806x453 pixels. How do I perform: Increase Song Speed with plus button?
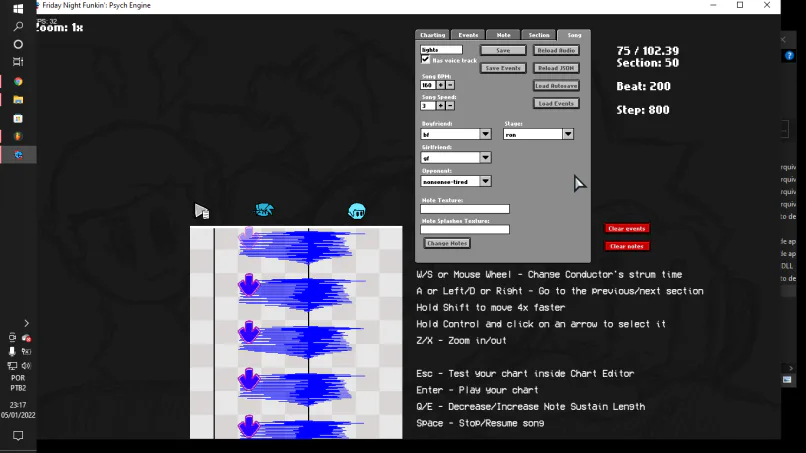tap(441, 105)
